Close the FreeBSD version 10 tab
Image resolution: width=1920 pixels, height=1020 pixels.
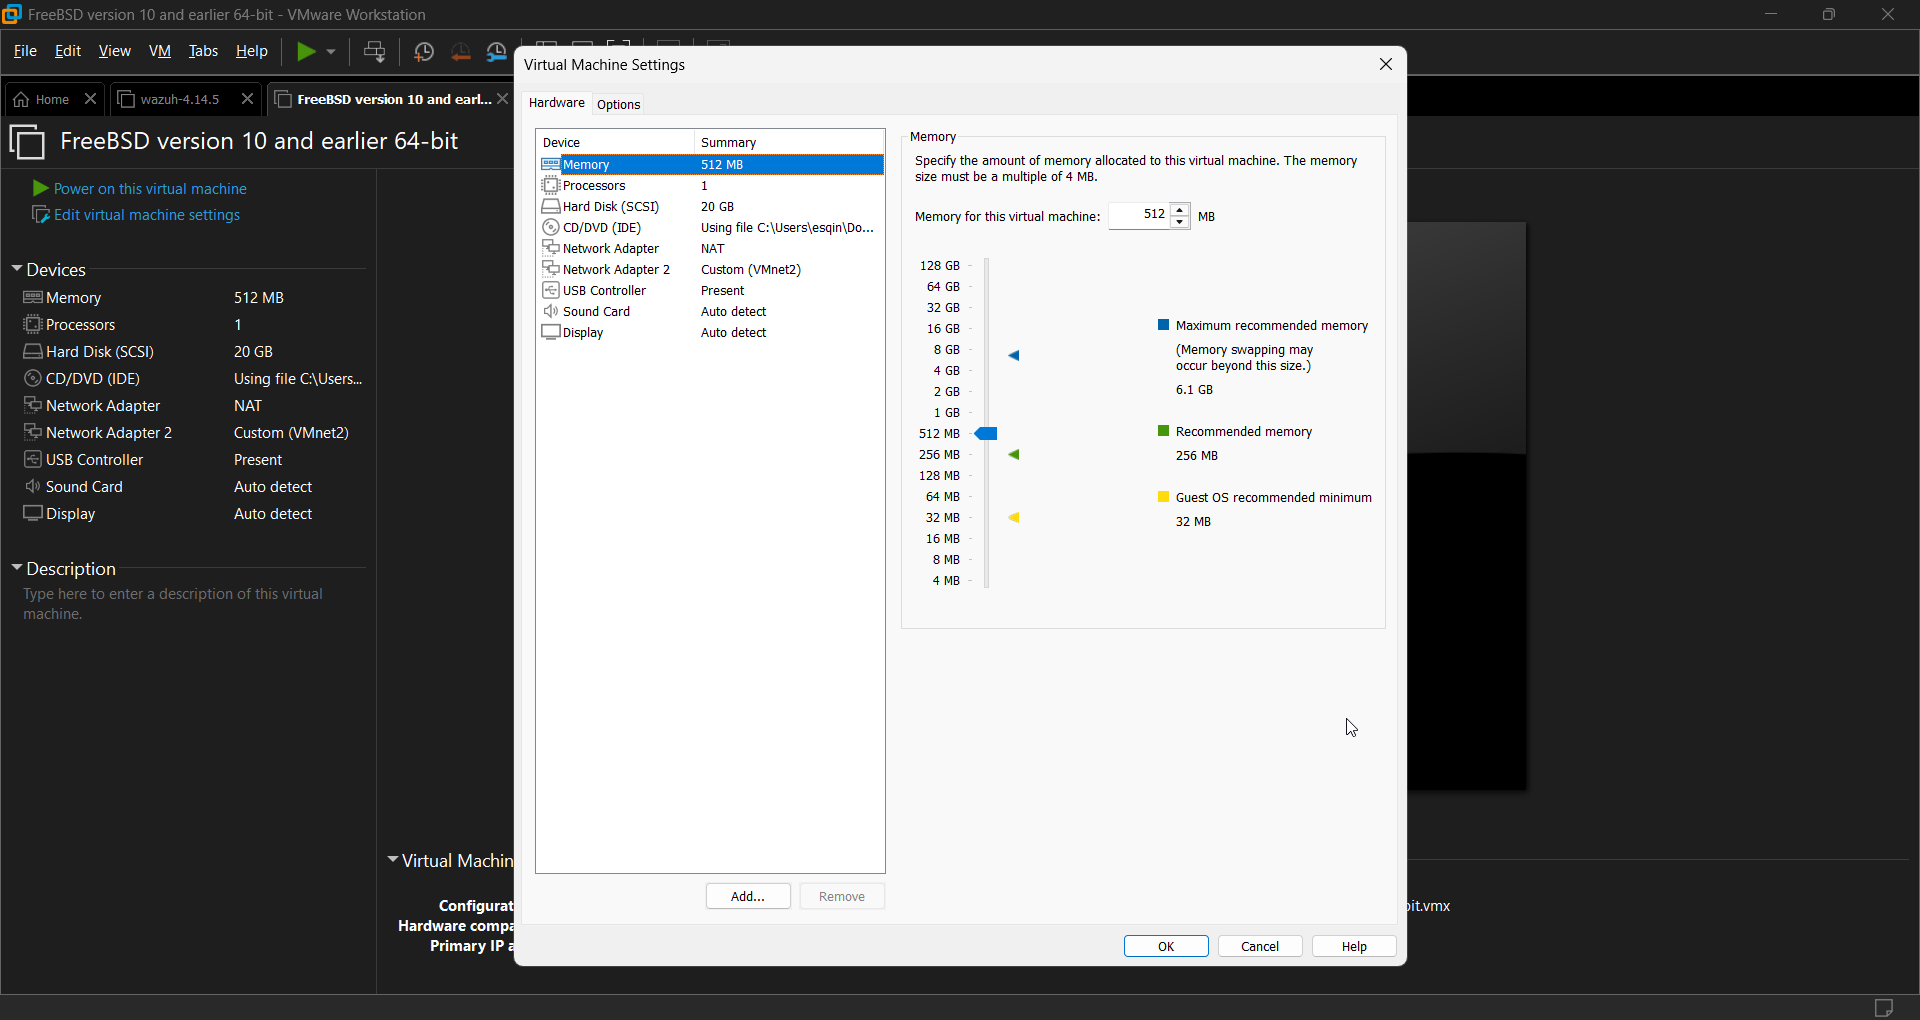click(503, 99)
